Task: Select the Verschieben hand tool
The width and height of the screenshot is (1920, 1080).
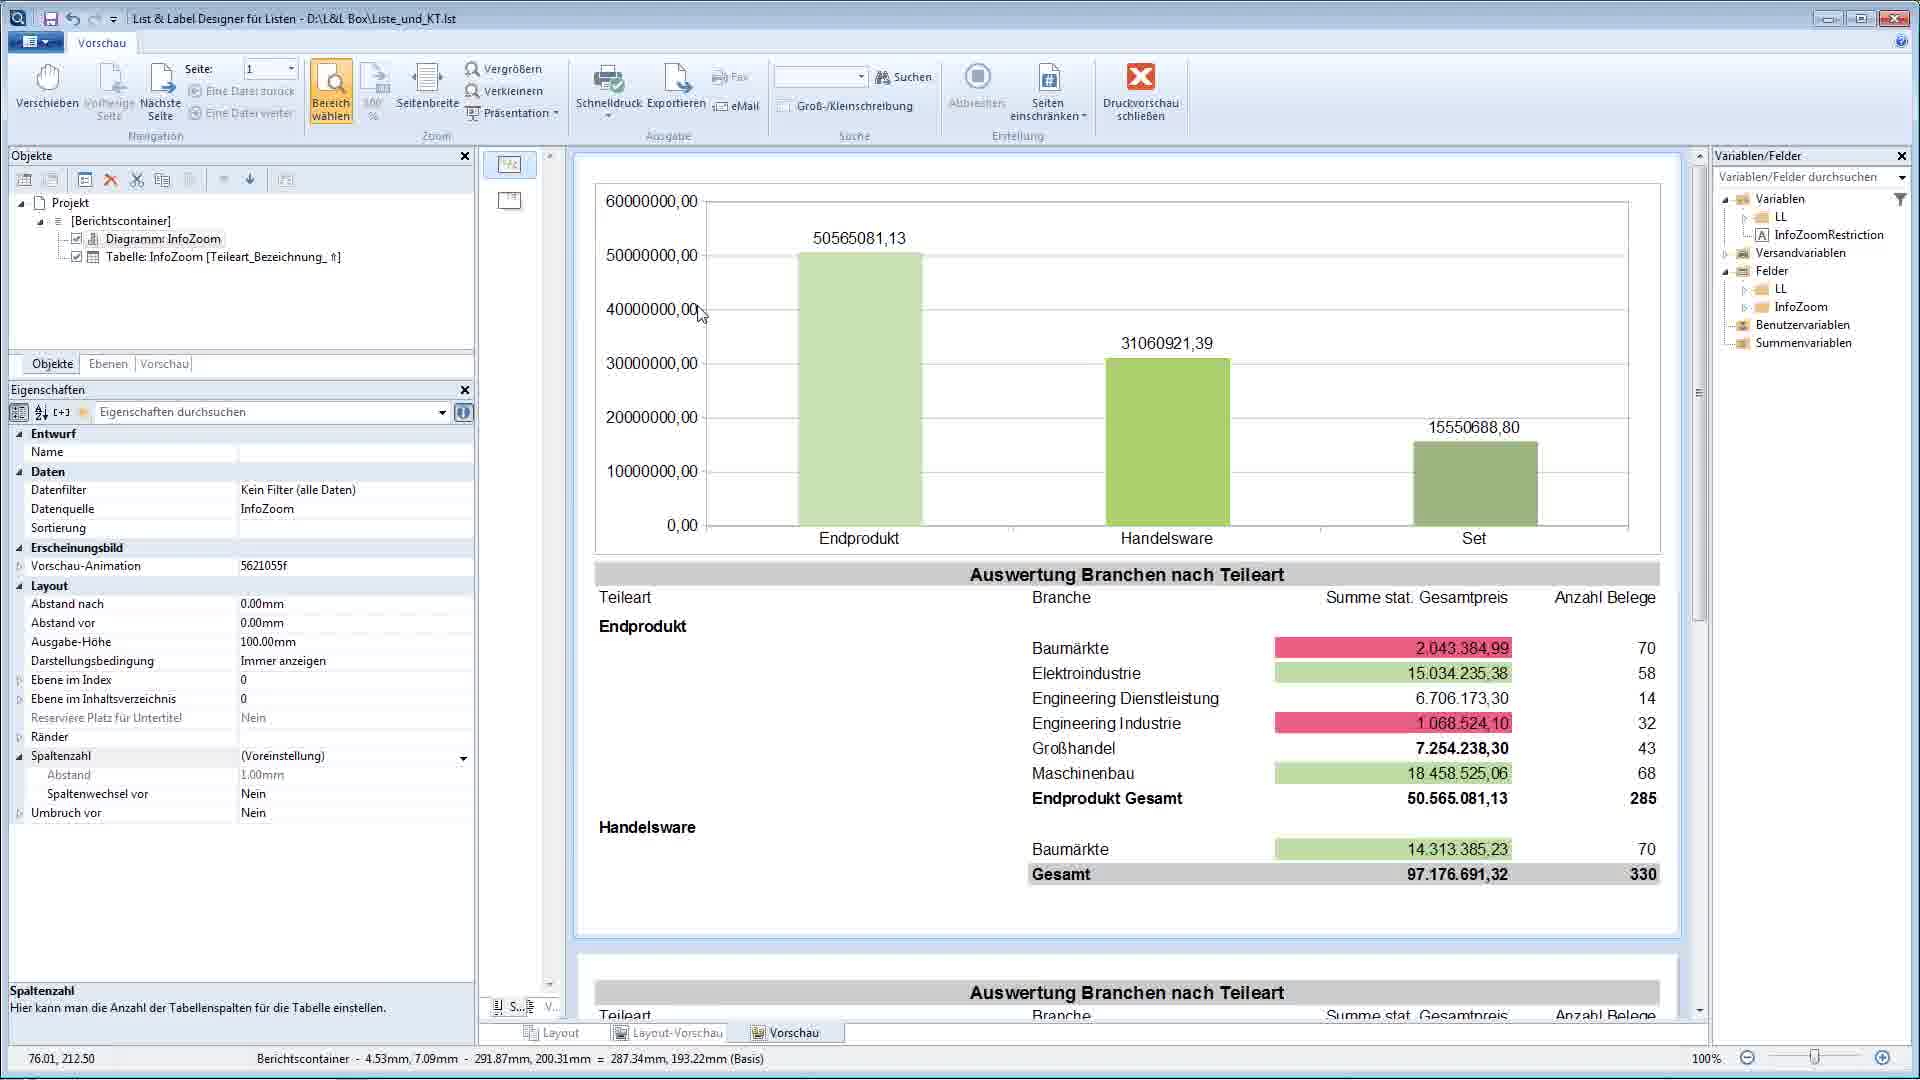Action: tap(47, 88)
